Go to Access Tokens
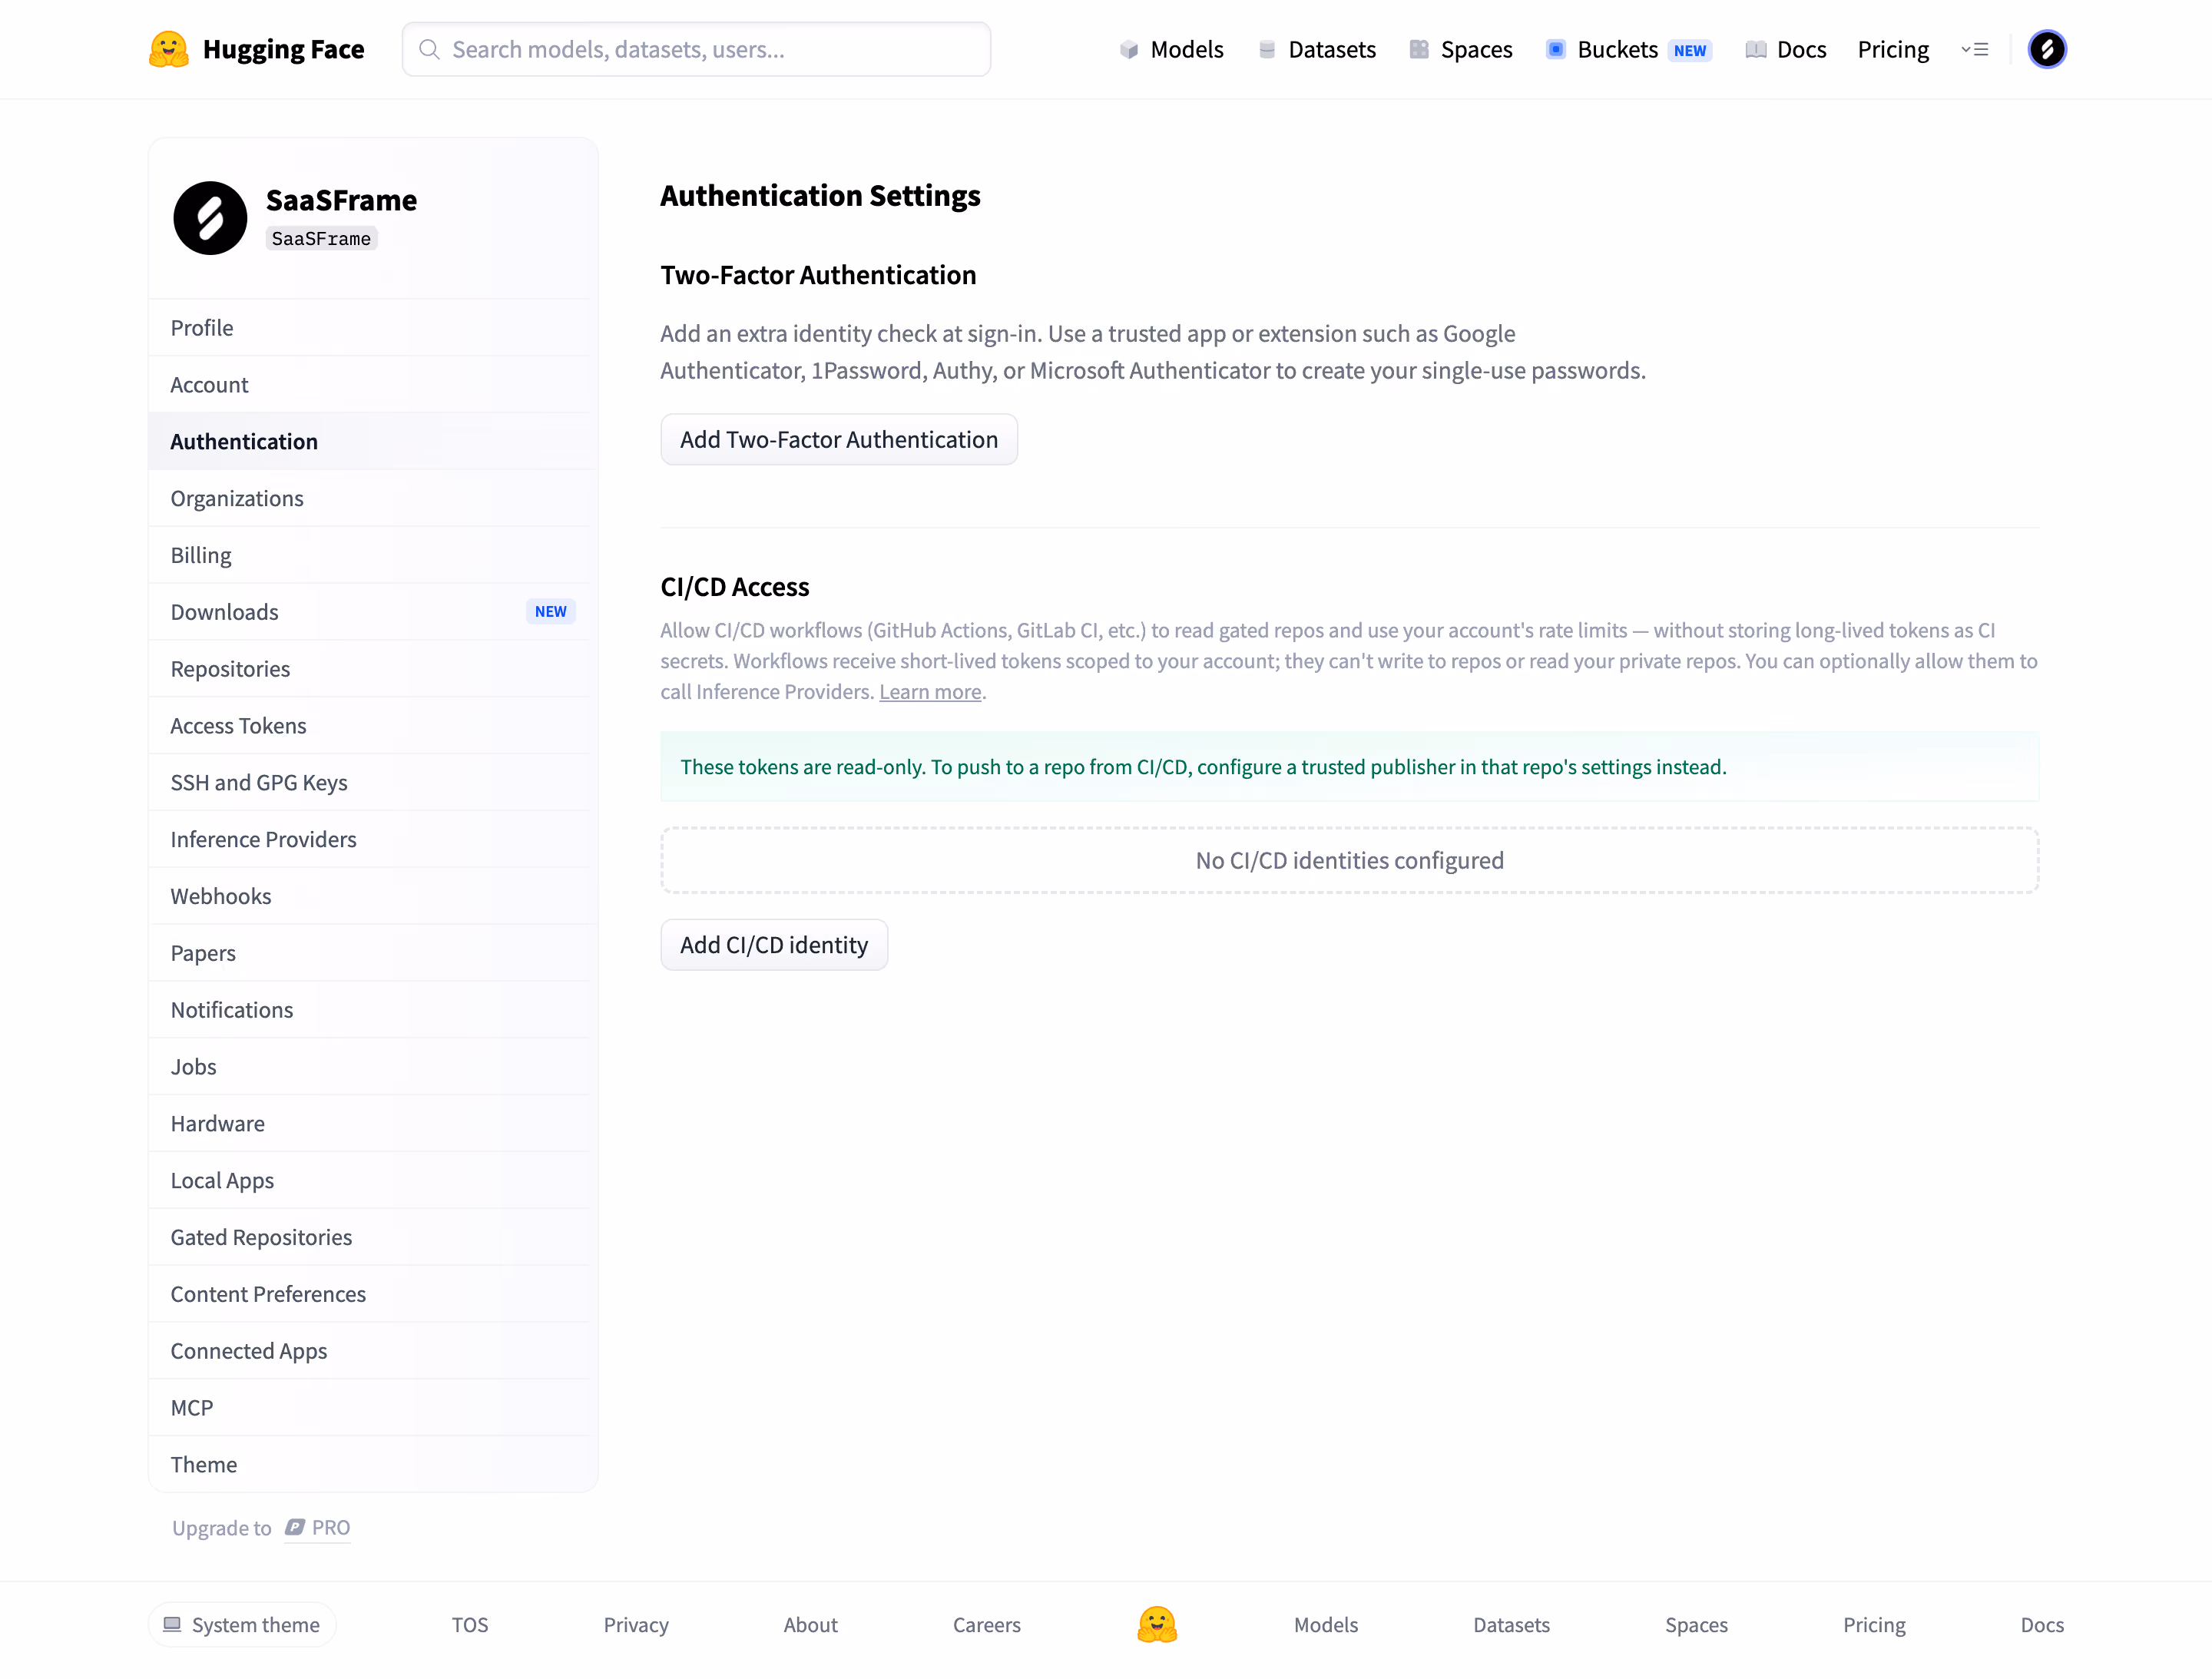 coord(373,726)
